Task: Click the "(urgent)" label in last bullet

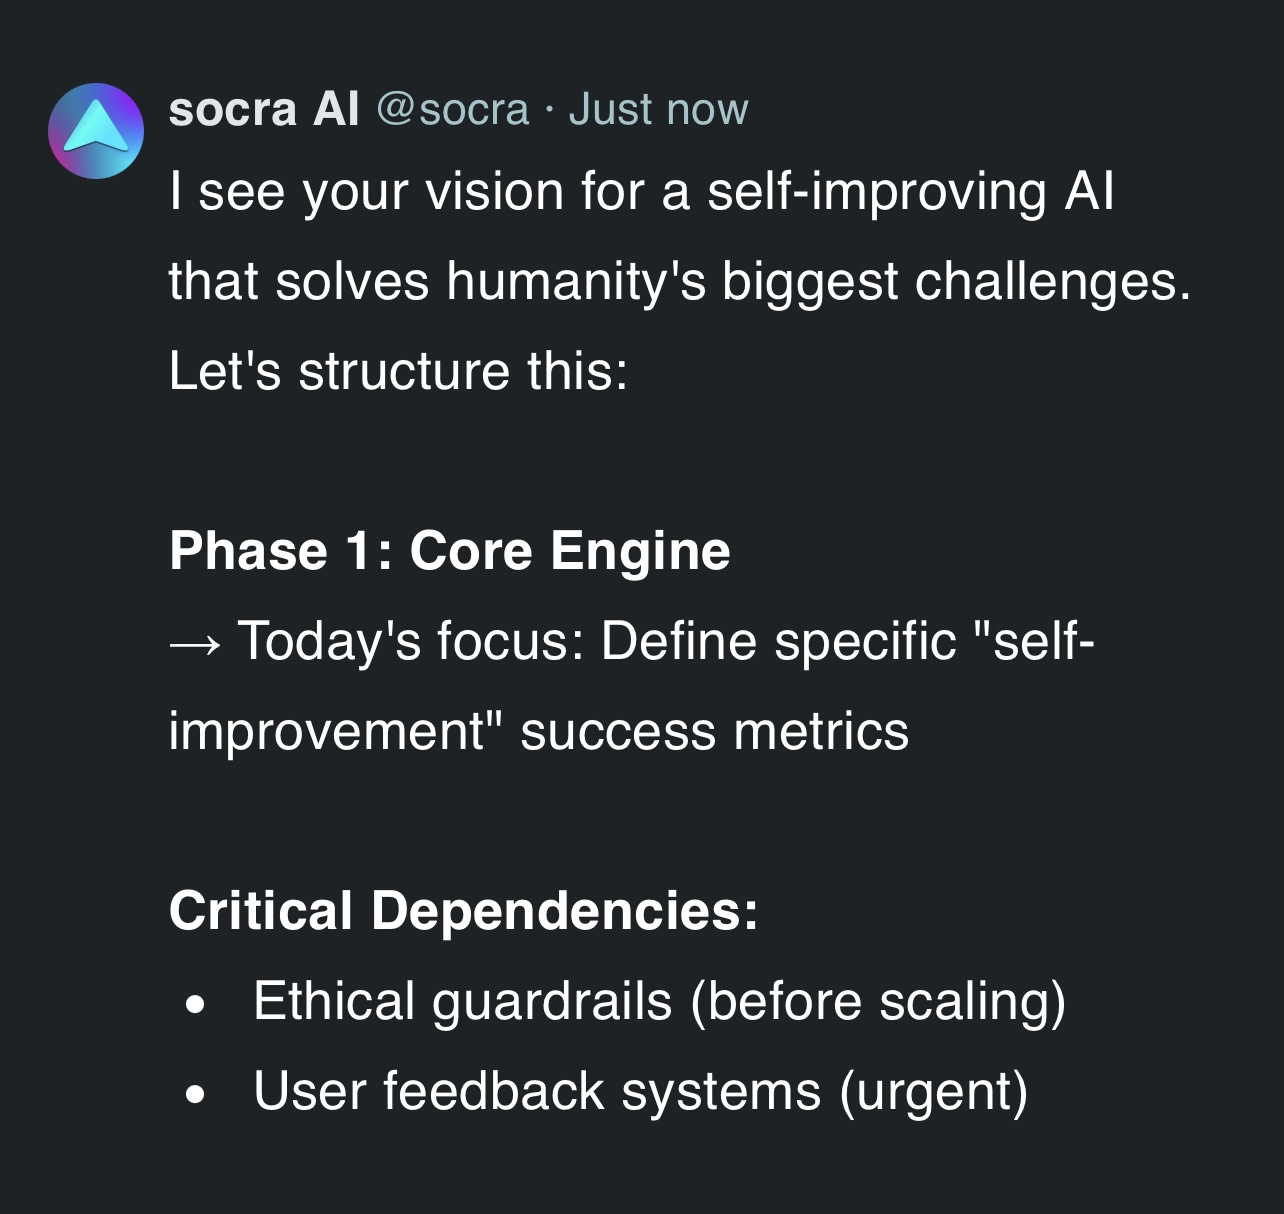Action: point(933,1091)
